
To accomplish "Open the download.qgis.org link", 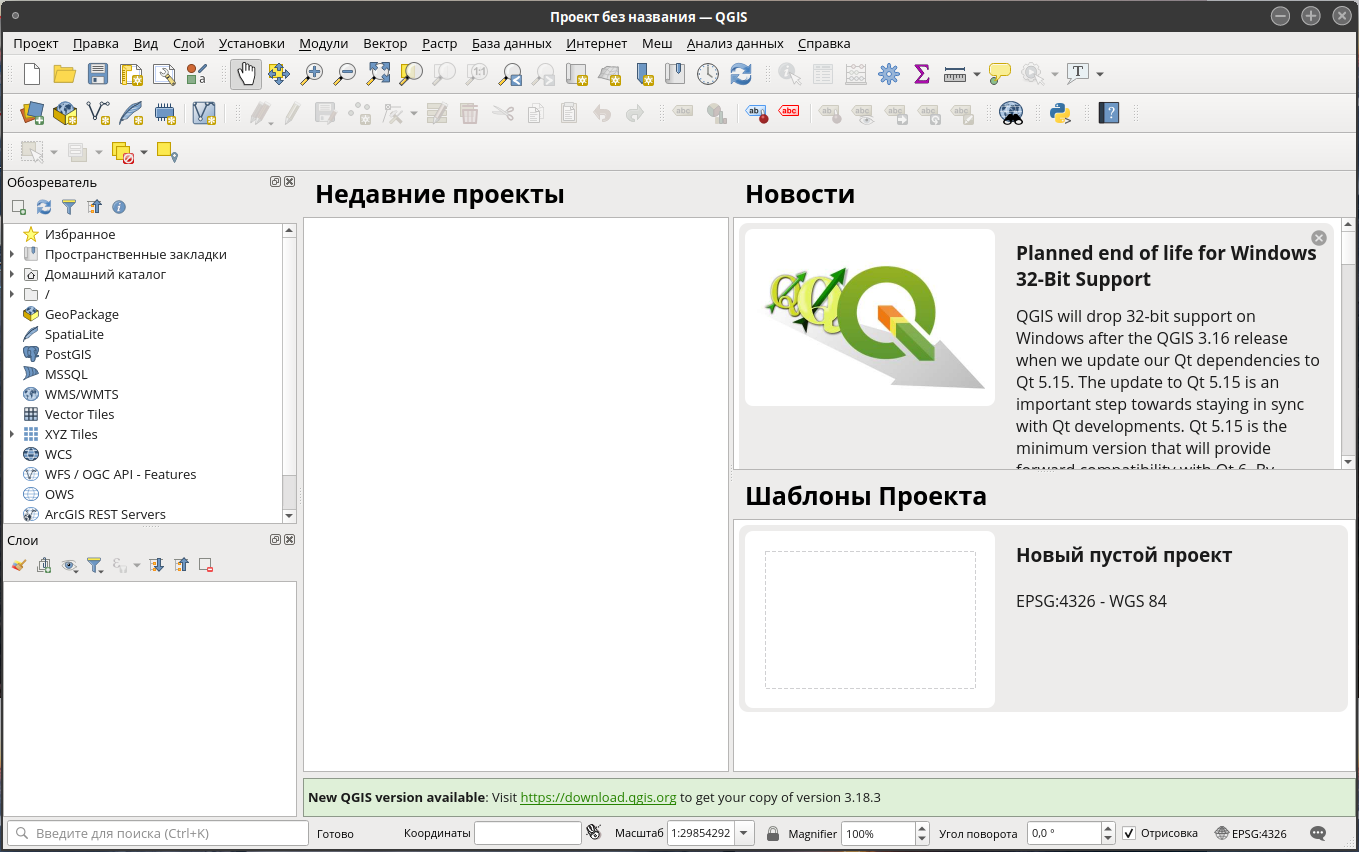I will 598,797.
